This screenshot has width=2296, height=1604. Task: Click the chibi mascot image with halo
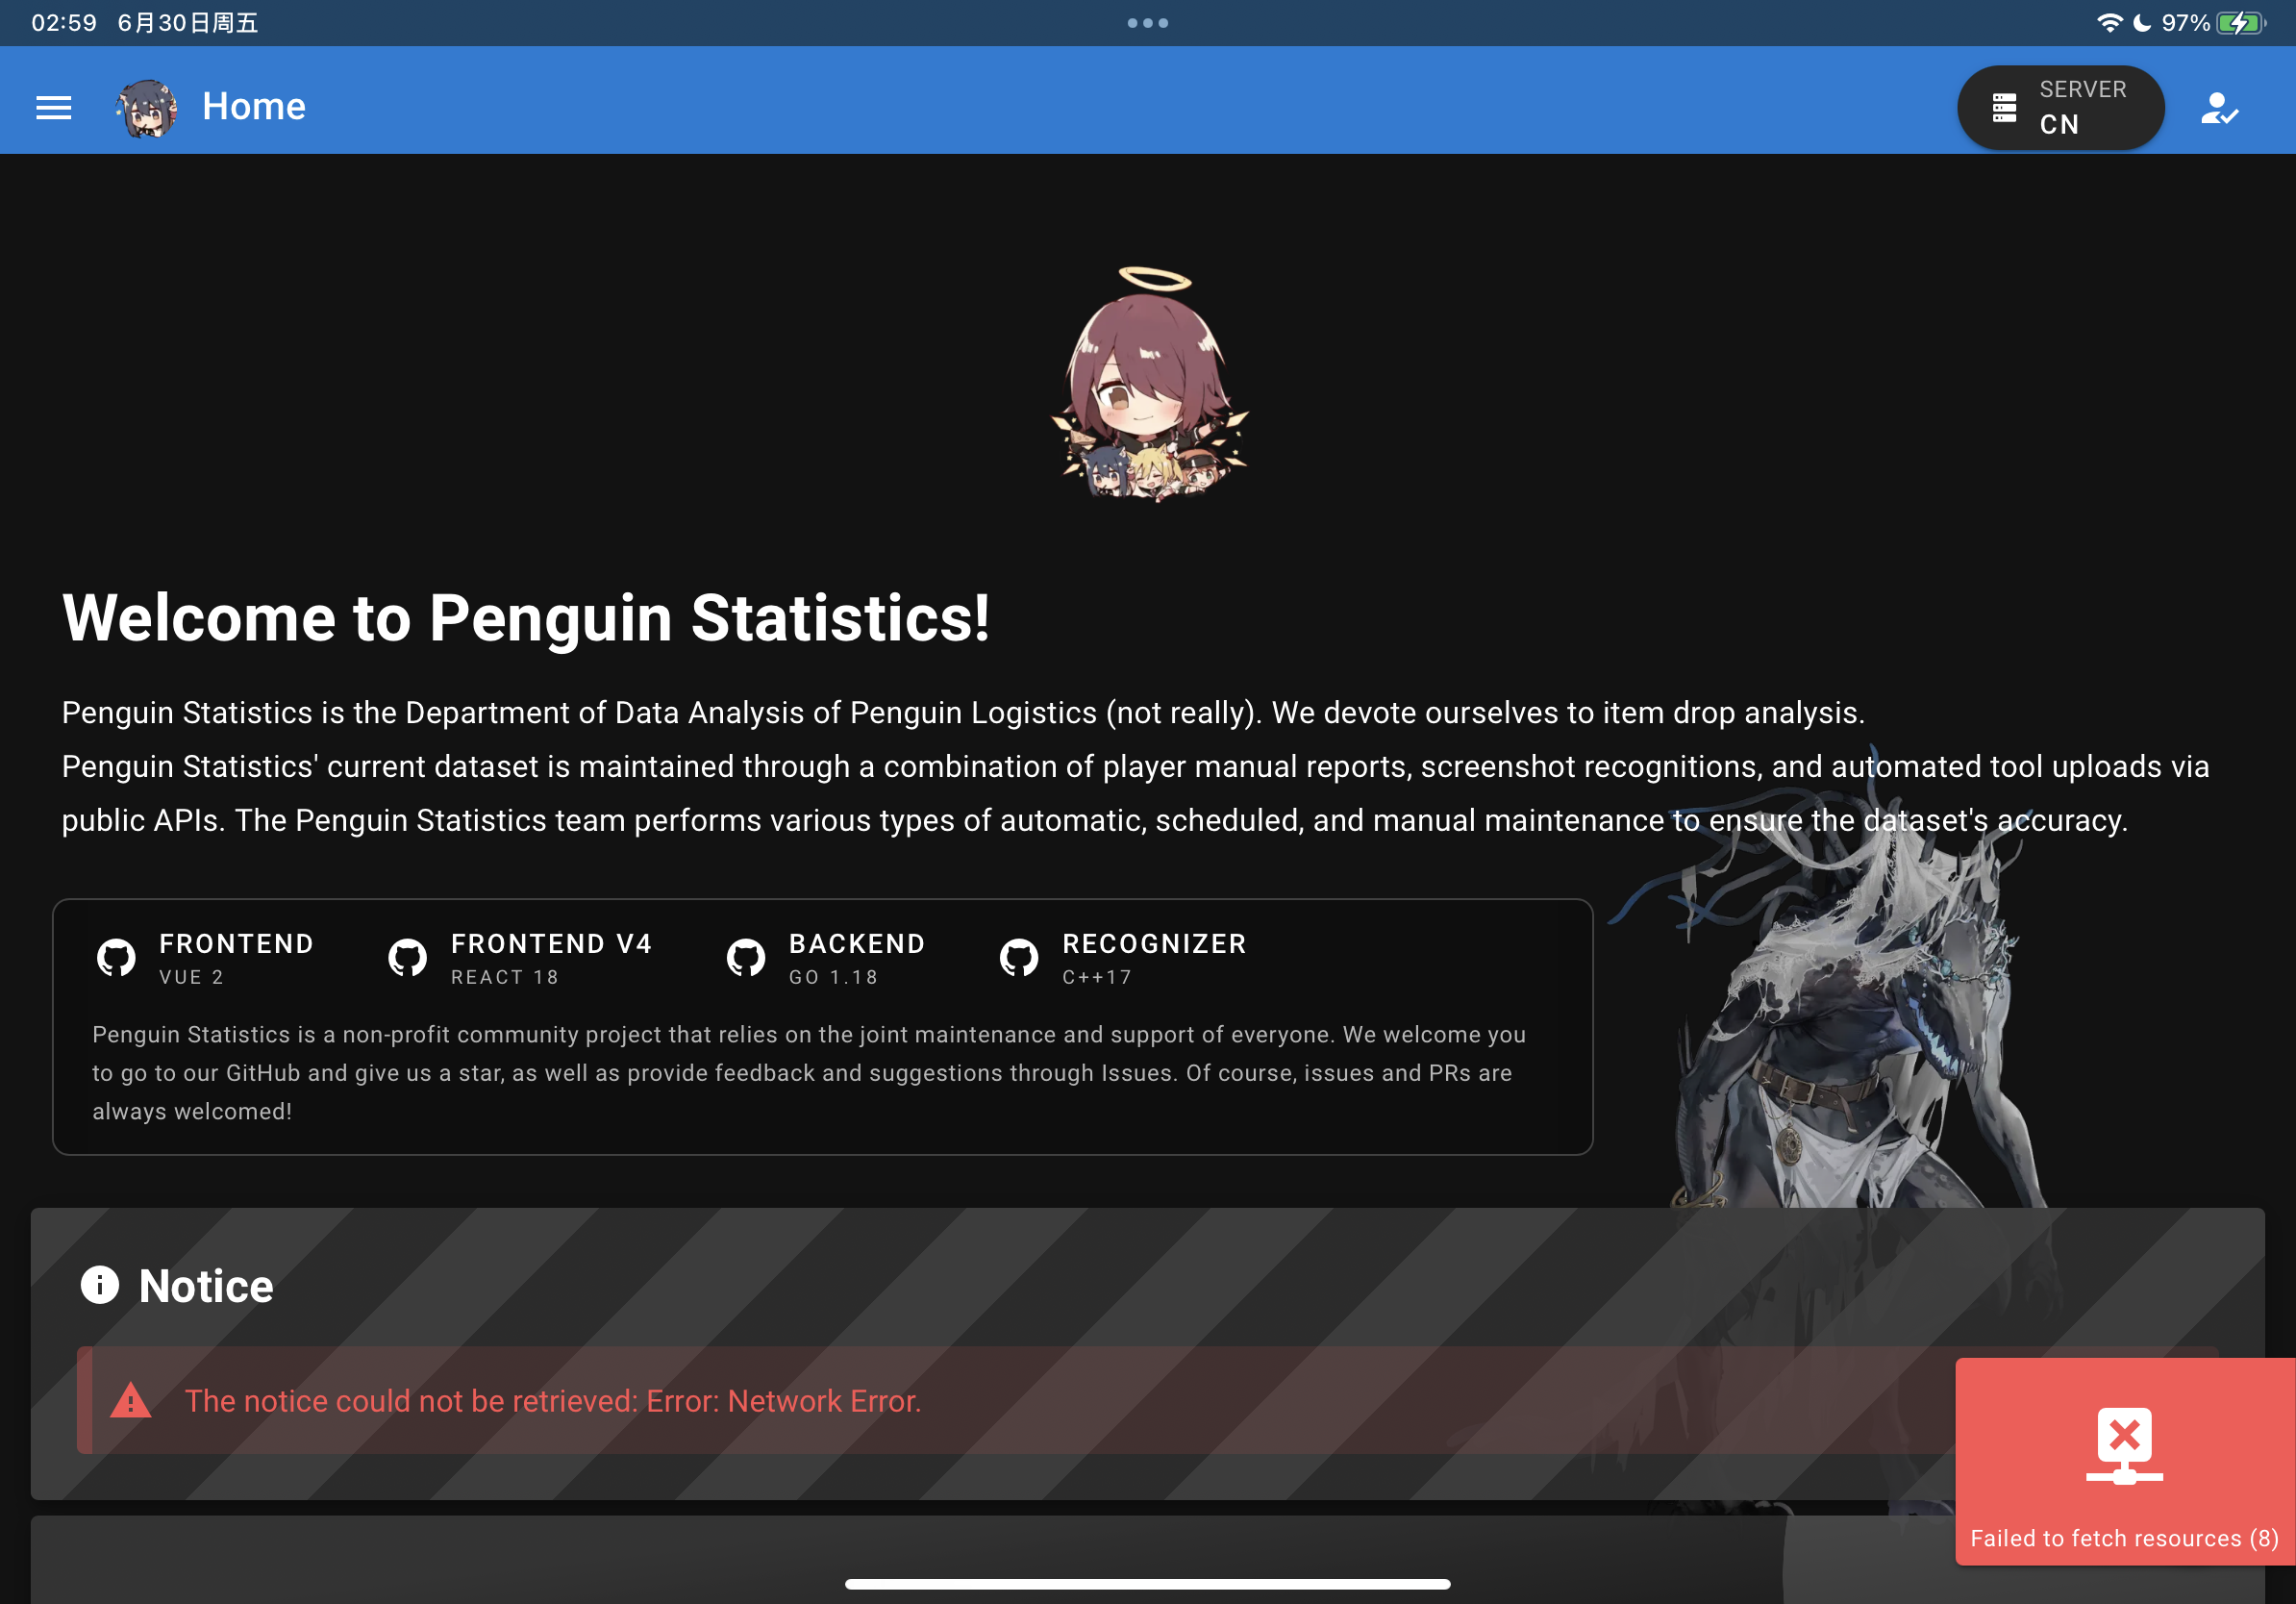1150,383
